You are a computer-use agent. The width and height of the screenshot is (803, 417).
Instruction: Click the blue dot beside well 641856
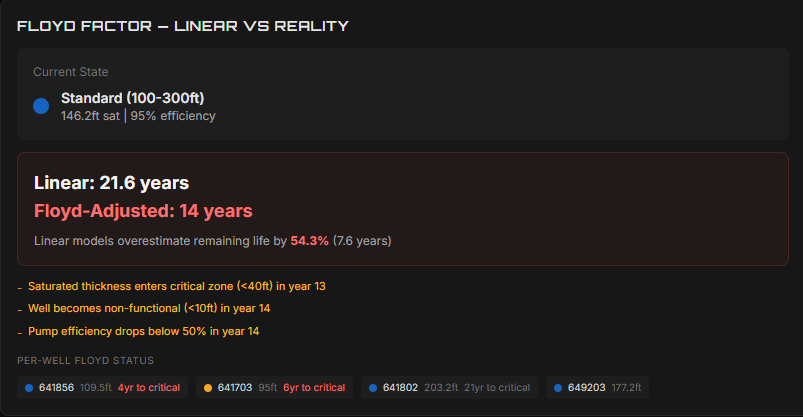[29, 388]
